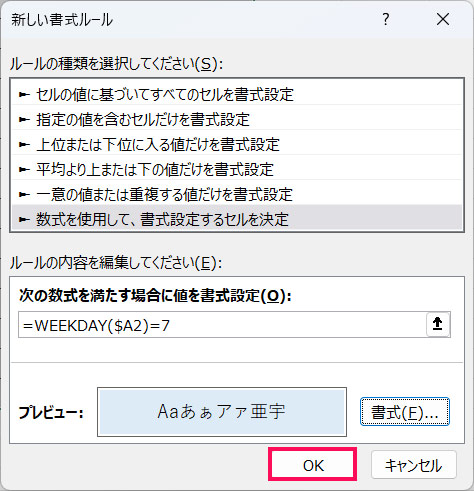Select rule type 指定の値を含むセルだけを書式設定

click(x=237, y=120)
